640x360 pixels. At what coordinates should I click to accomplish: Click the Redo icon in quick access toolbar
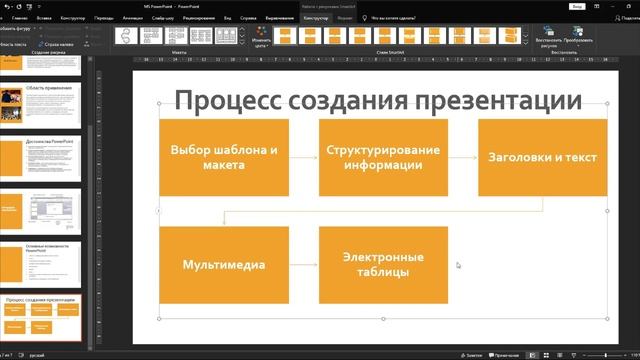pyautogui.click(x=19, y=7)
